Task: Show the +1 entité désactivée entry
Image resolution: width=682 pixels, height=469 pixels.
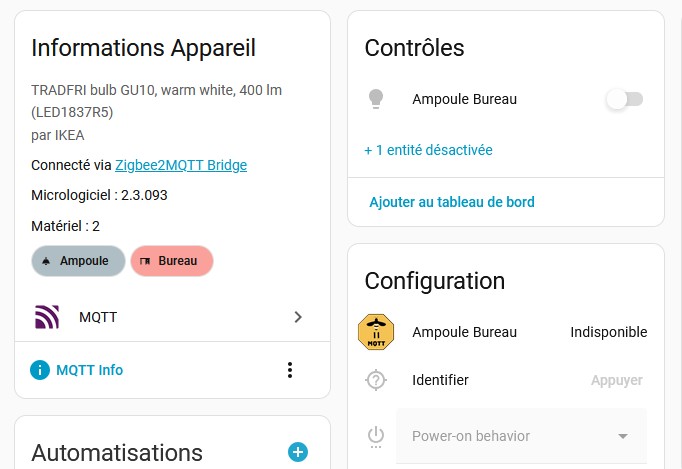Action: pos(428,150)
